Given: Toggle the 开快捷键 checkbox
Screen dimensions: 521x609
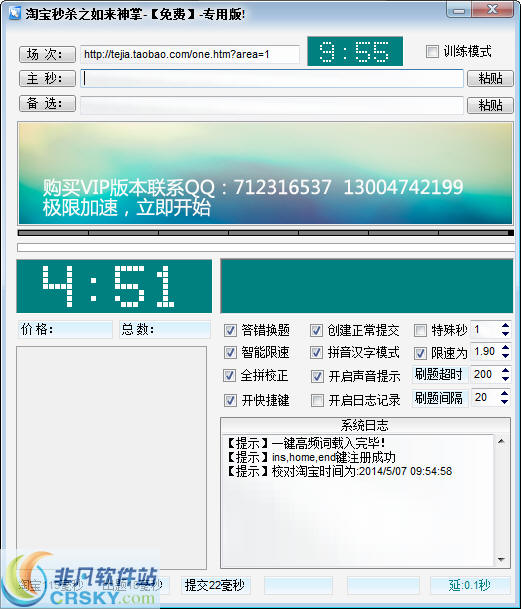Looking at the screenshot, I should (x=230, y=400).
